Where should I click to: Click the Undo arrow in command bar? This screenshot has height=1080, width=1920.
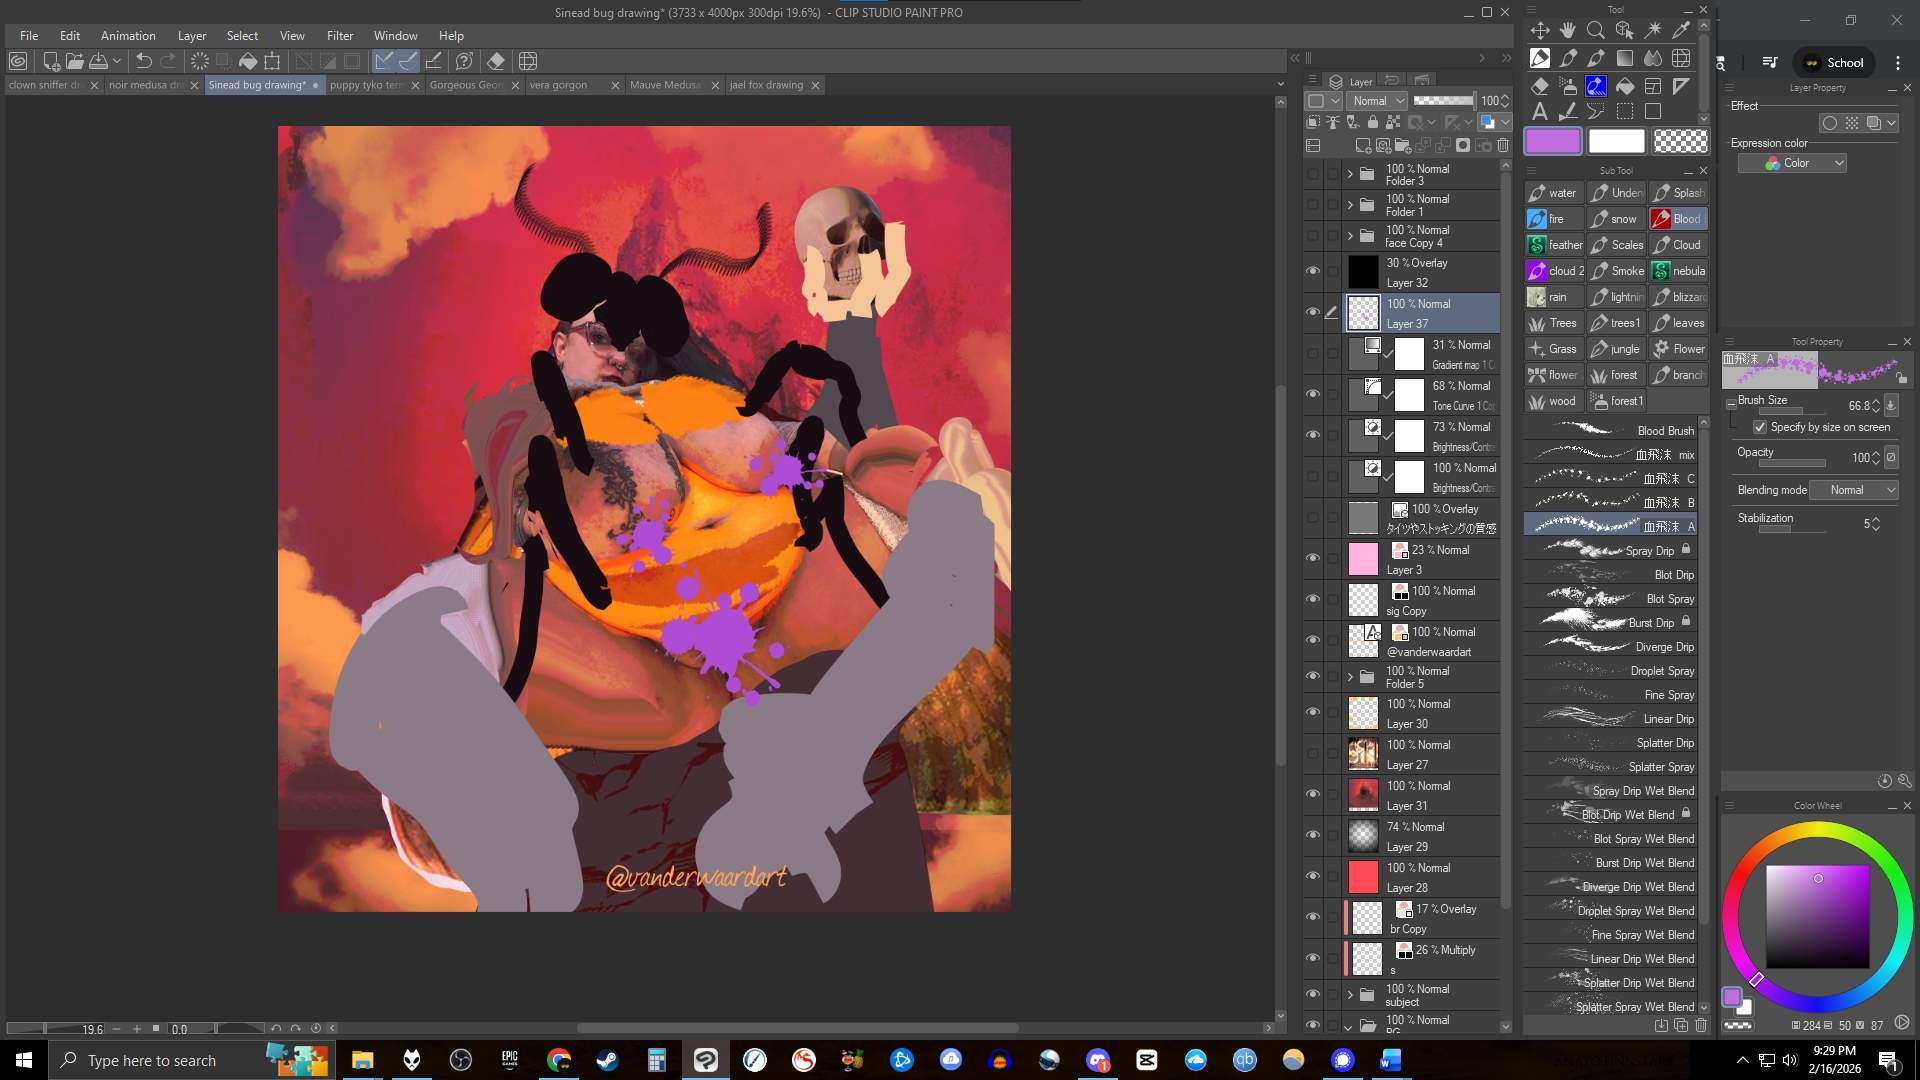pyautogui.click(x=144, y=61)
